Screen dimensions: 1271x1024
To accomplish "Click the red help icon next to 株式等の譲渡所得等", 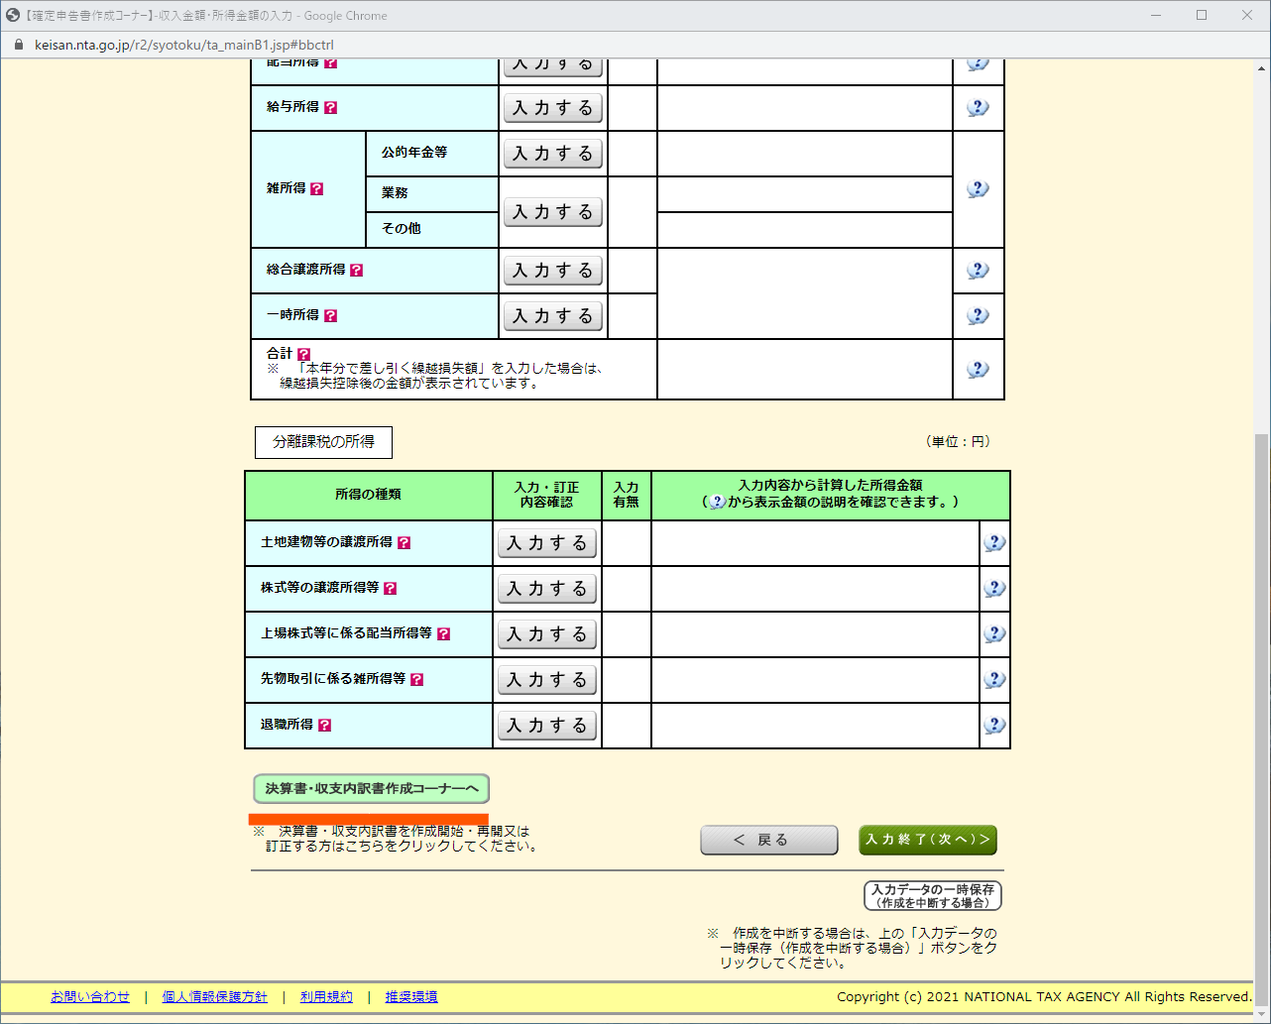I will (391, 589).
